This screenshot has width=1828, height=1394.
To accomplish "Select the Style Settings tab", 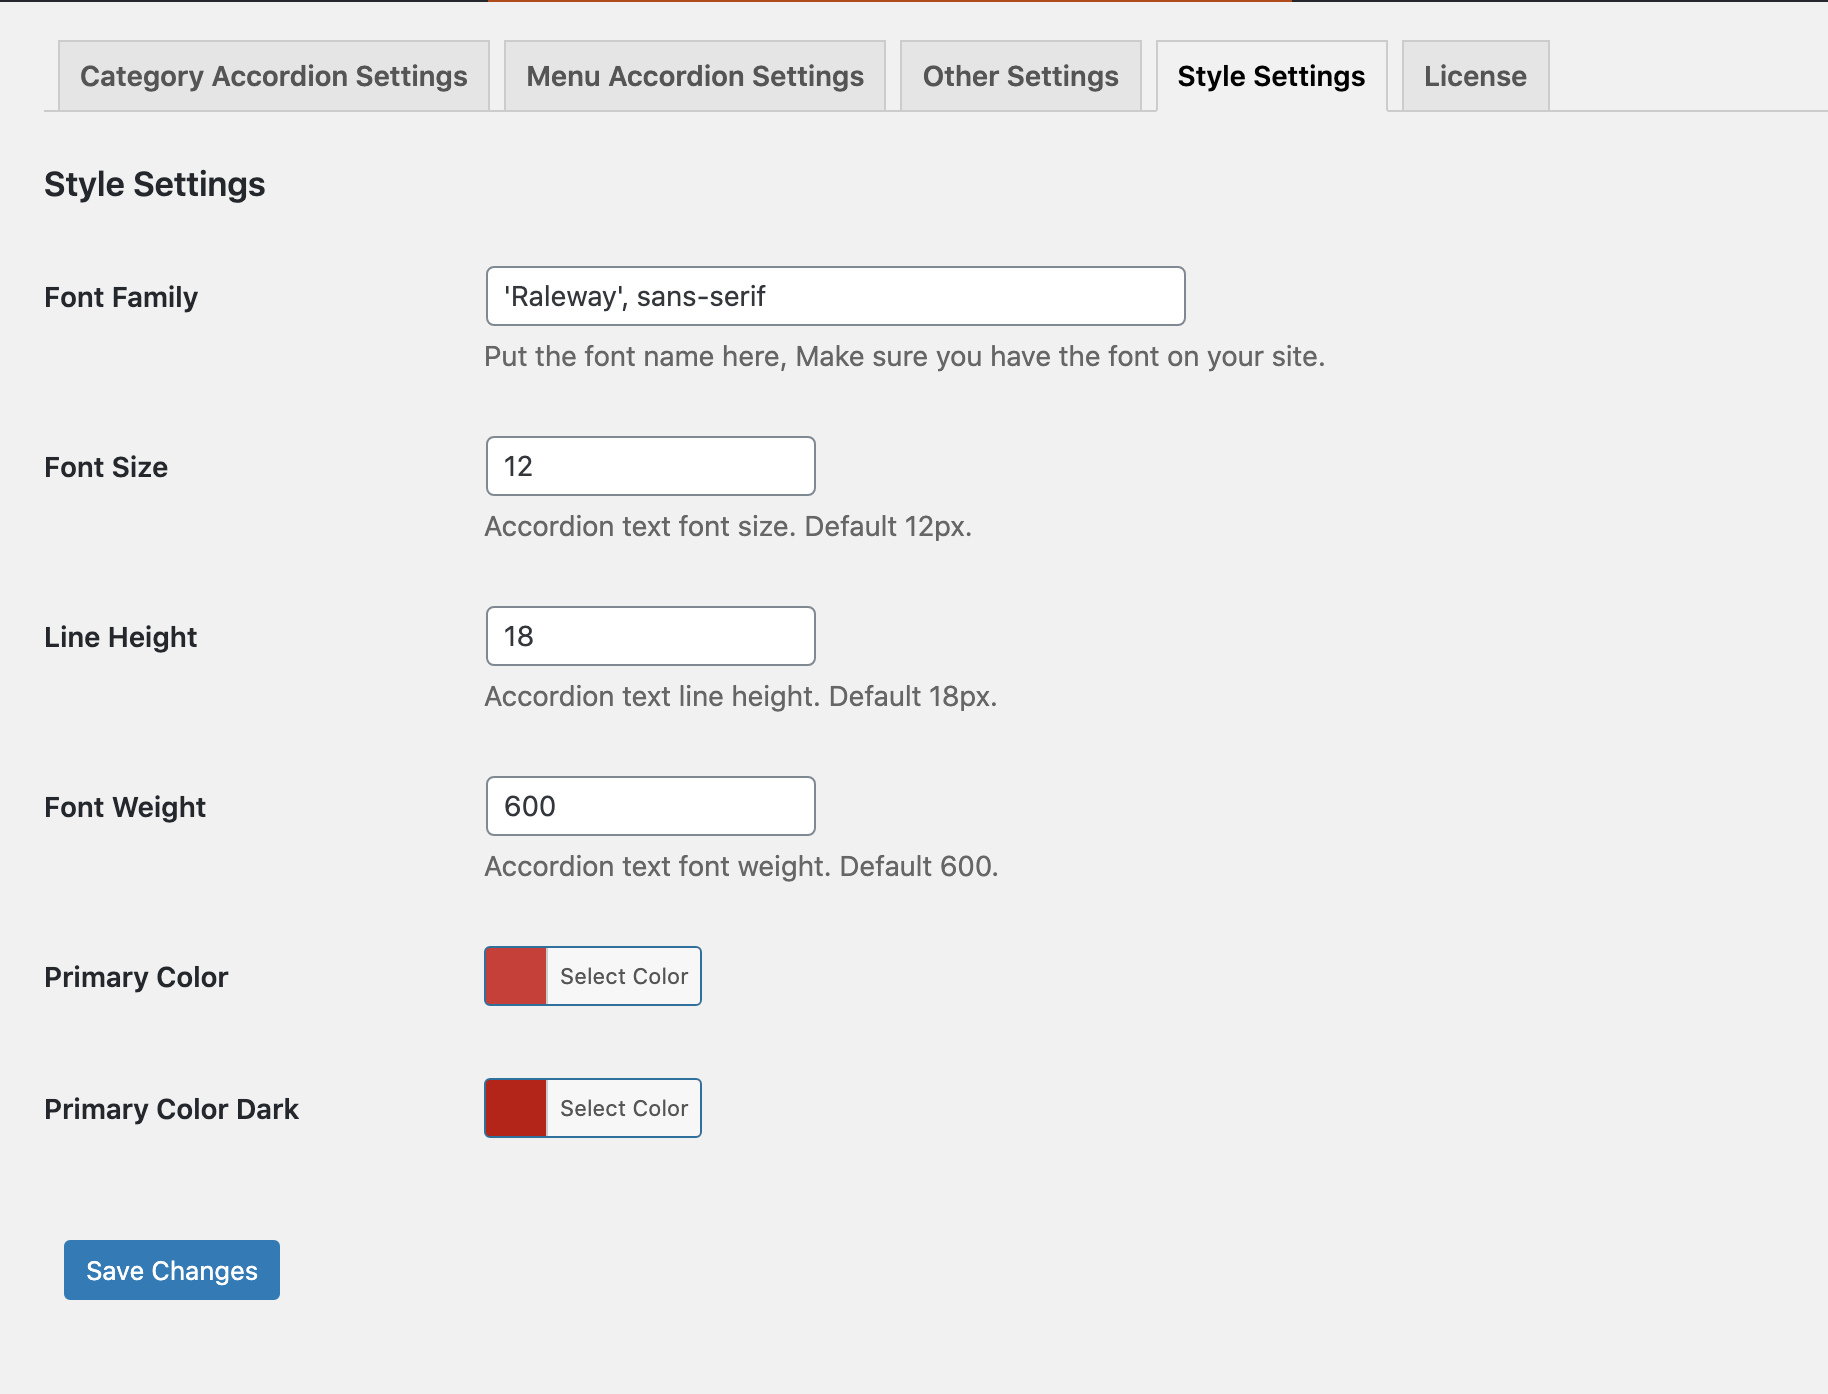I will point(1271,75).
